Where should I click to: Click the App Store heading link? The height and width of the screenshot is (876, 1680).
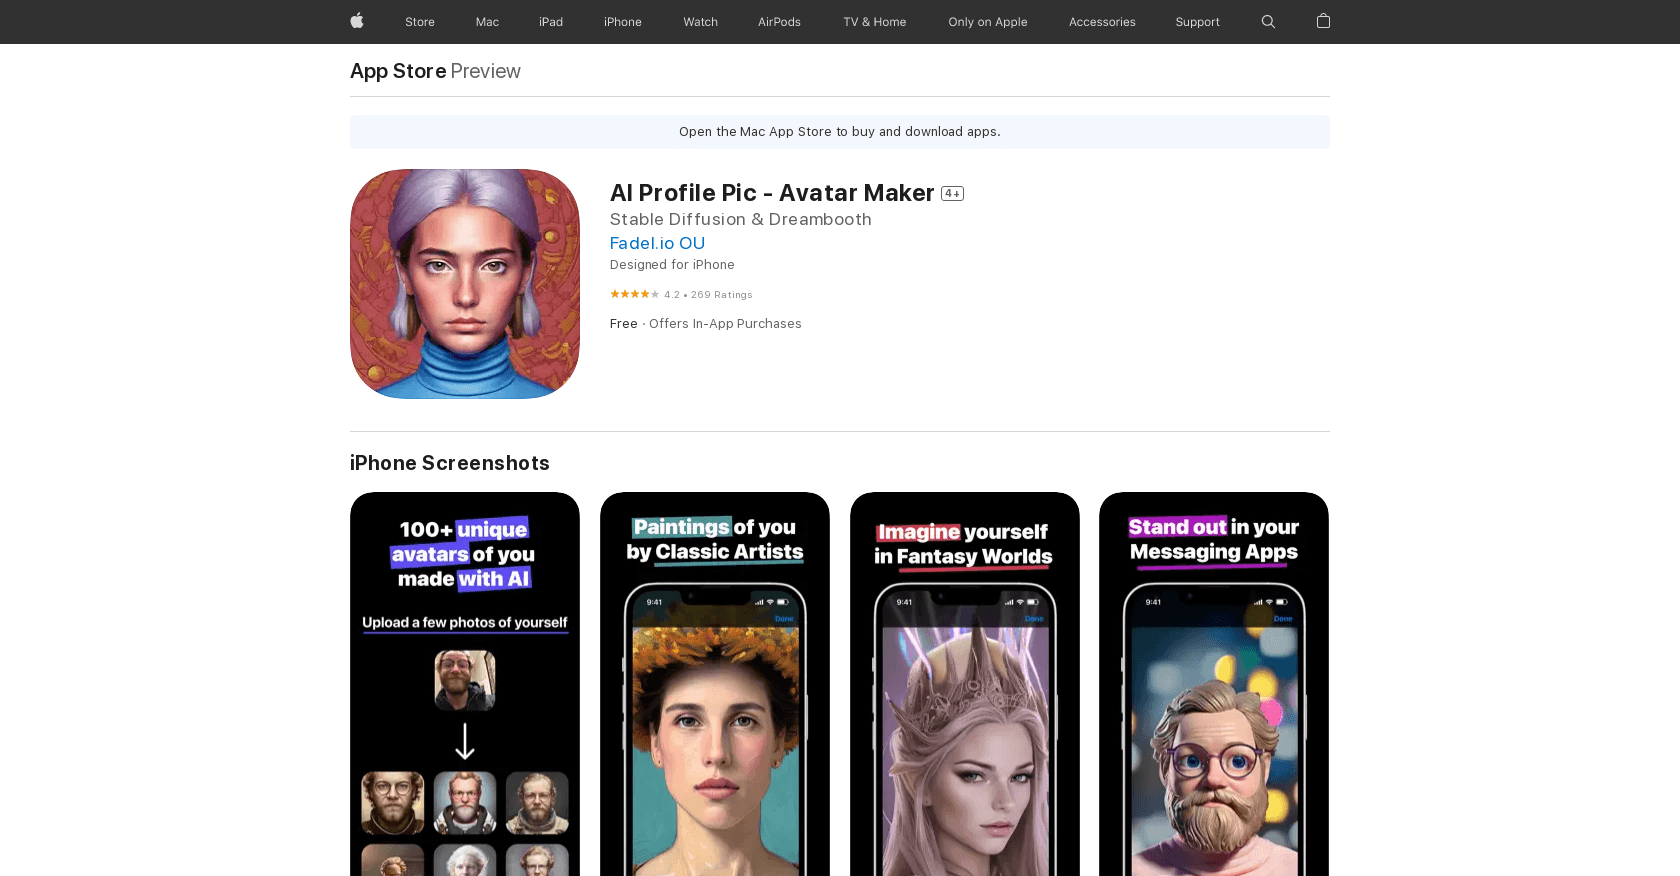398,71
